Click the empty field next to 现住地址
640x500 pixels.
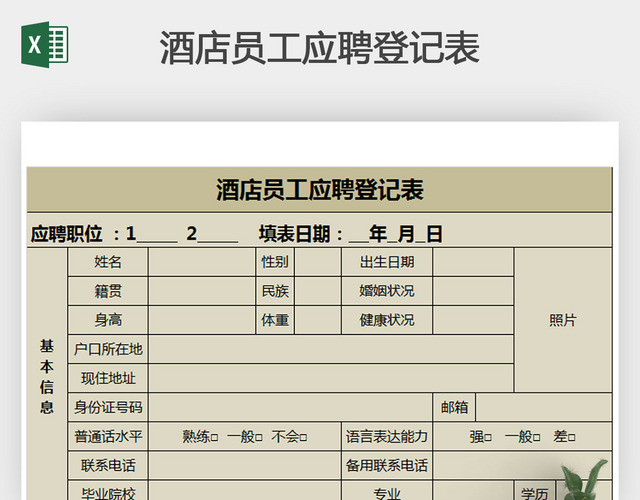[x=331, y=378]
